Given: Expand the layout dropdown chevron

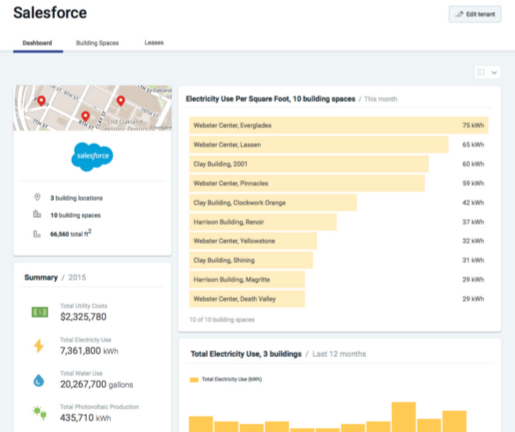Looking at the screenshot, I should [x=494, y=72].
